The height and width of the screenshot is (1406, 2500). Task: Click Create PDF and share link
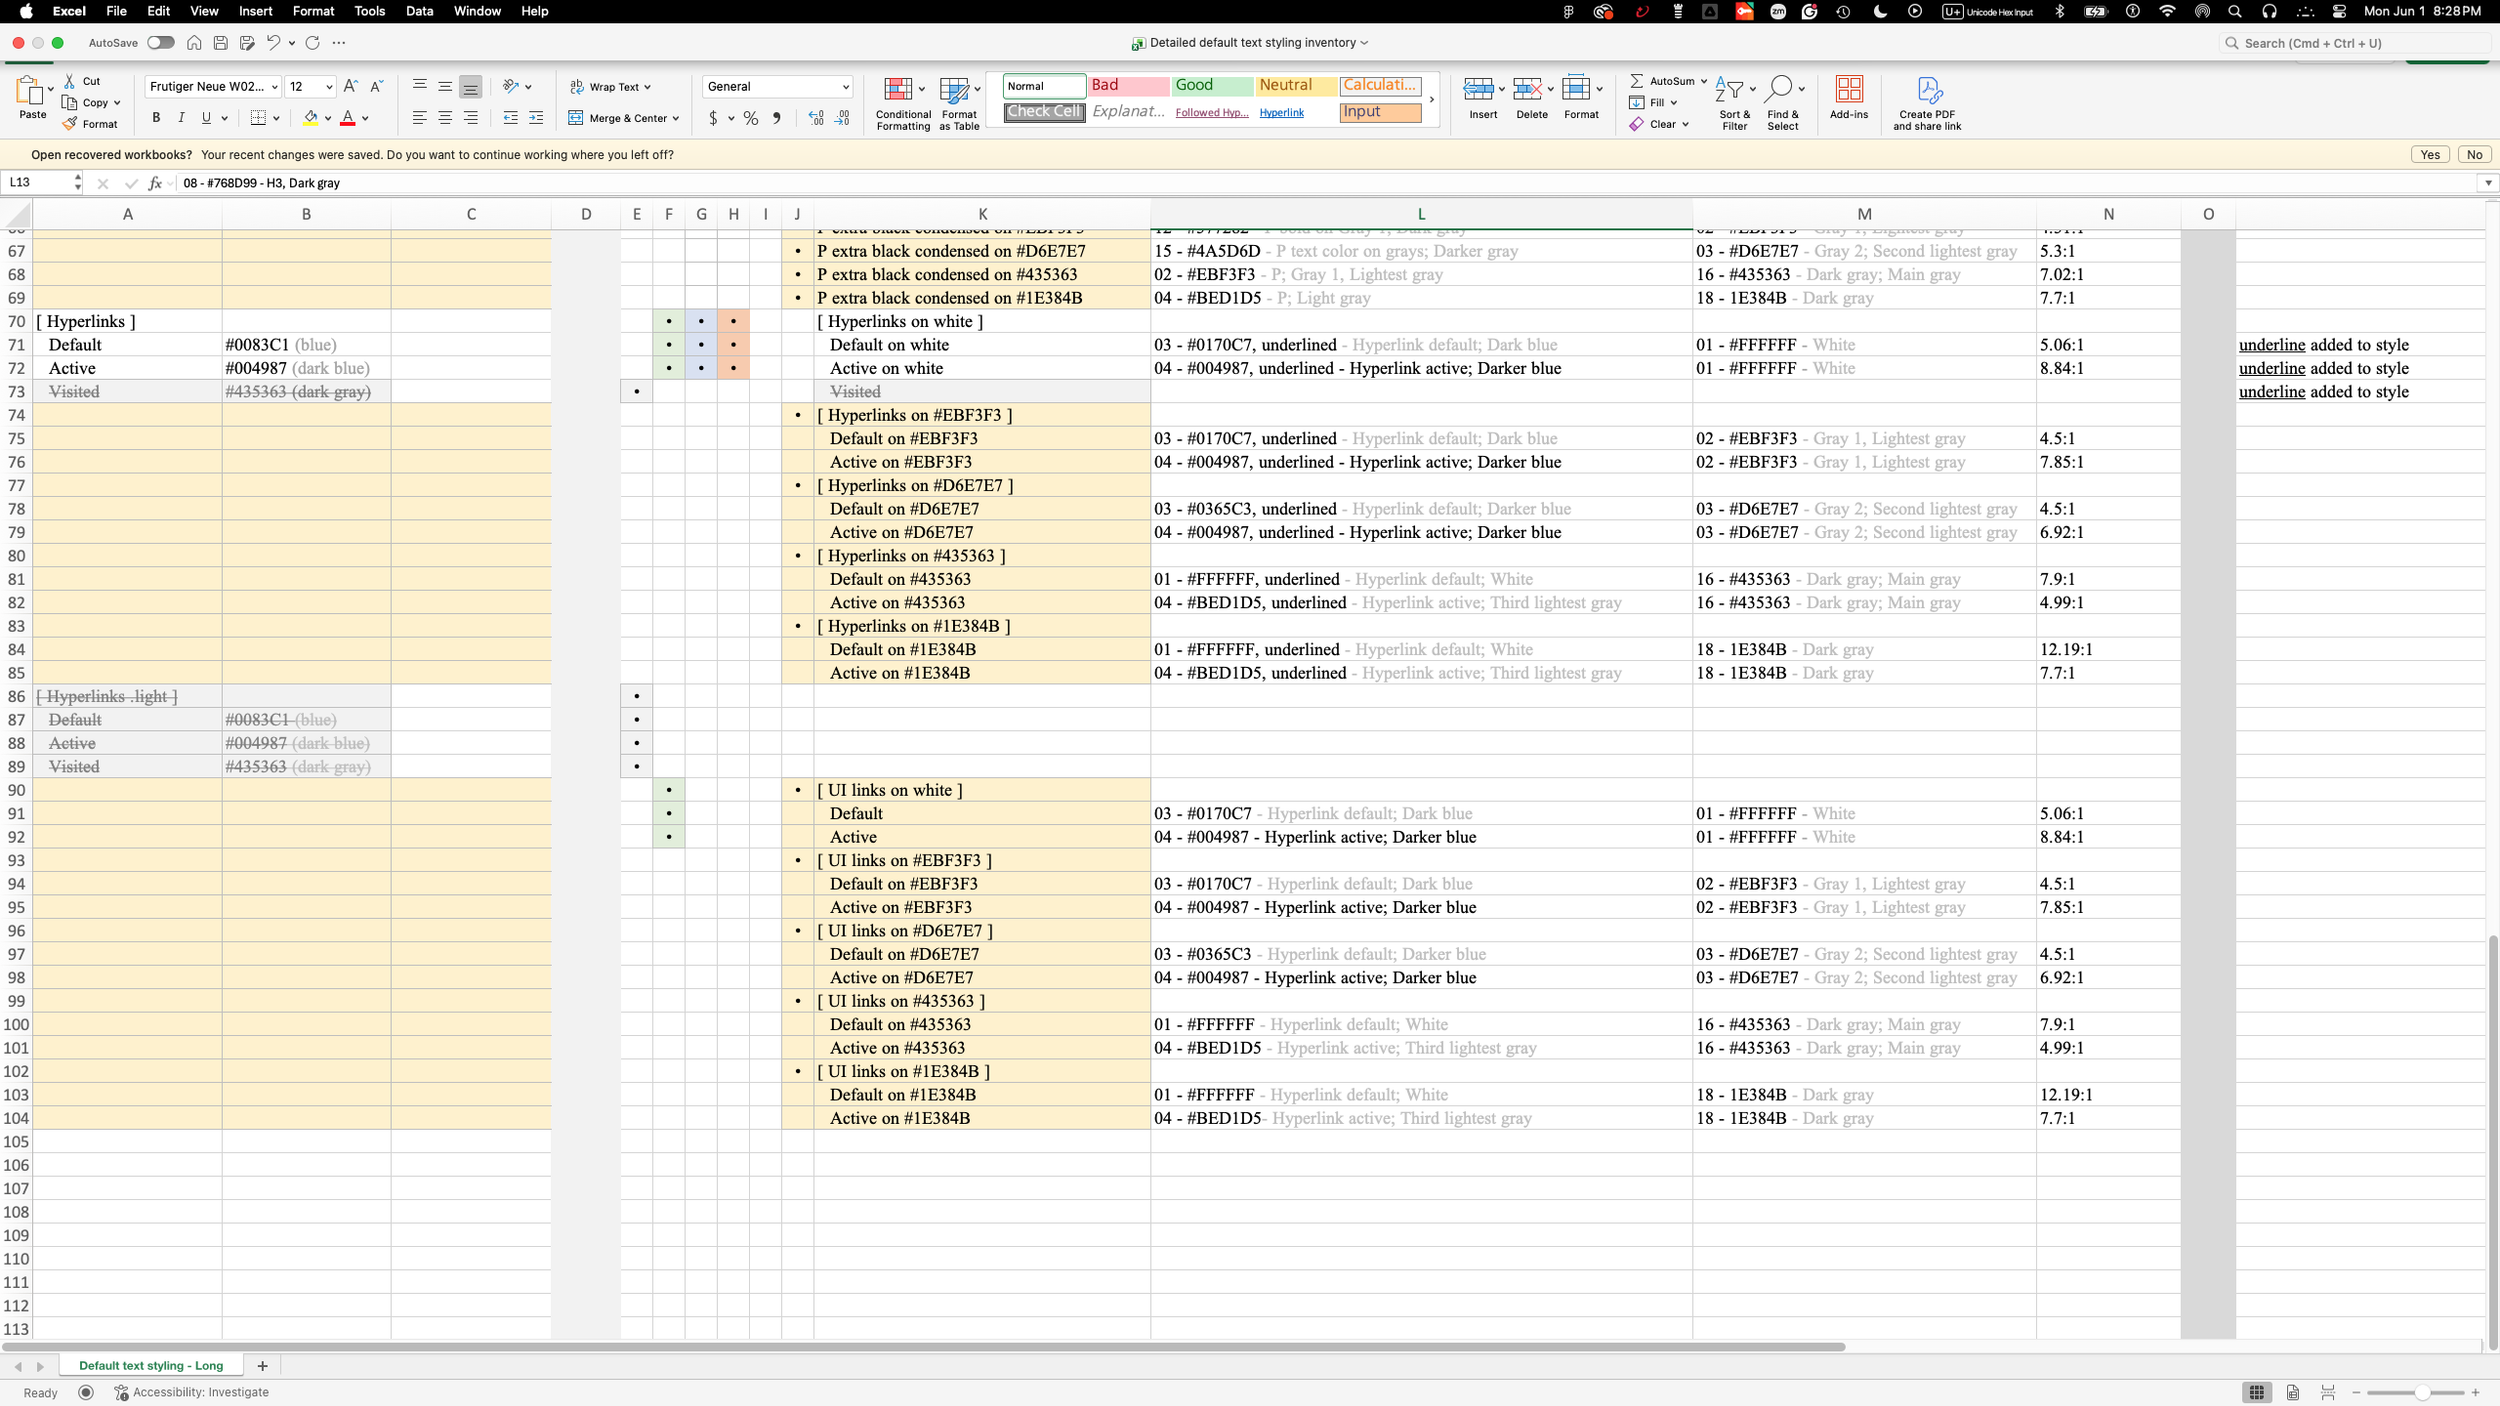click(x=1927, y=103)
